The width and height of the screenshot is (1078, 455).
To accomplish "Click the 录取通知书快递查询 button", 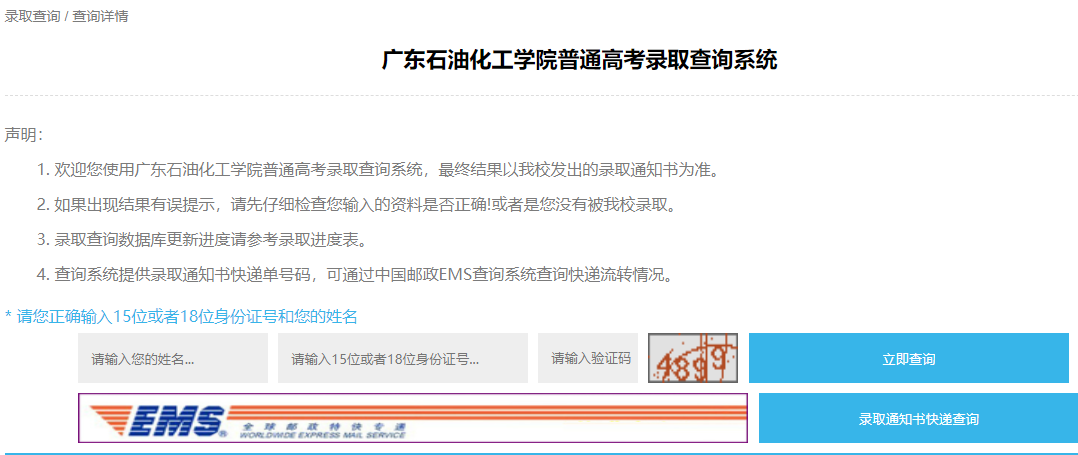I will click(918, 418).
